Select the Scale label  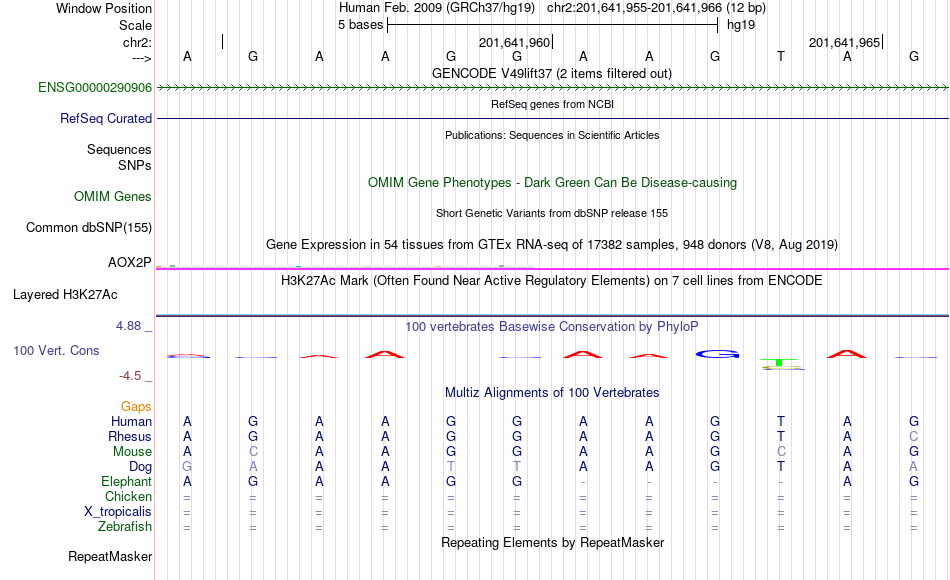[x=135, y=25]
